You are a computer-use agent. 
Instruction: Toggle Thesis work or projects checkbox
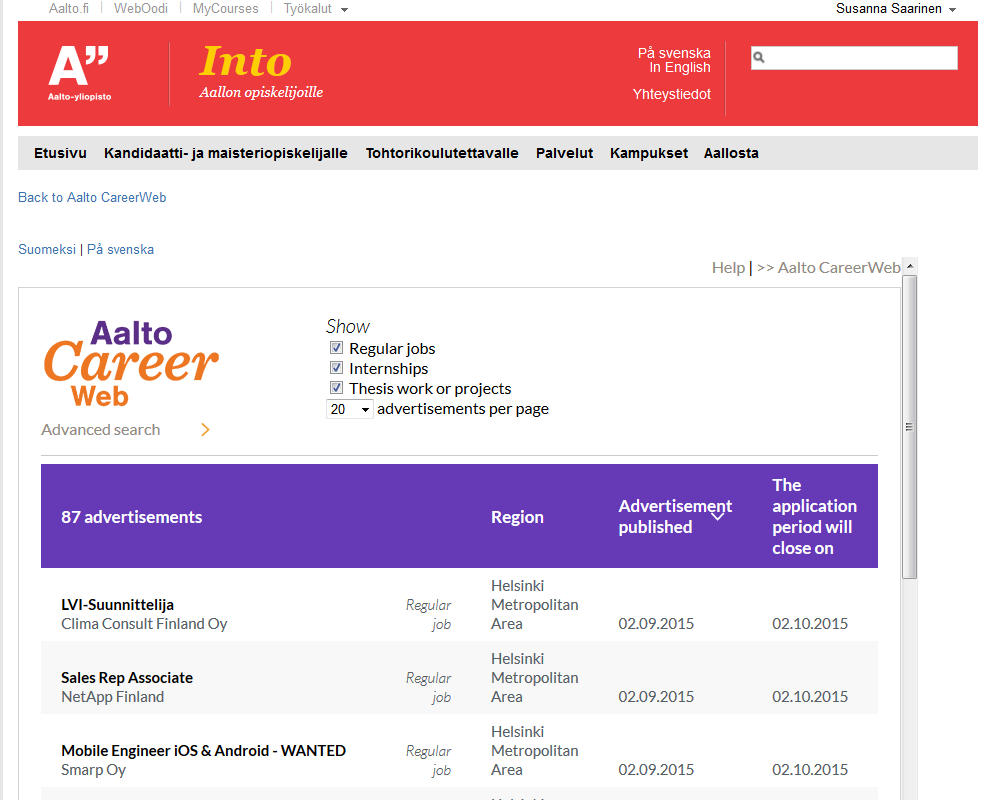(x=337, y=388)
